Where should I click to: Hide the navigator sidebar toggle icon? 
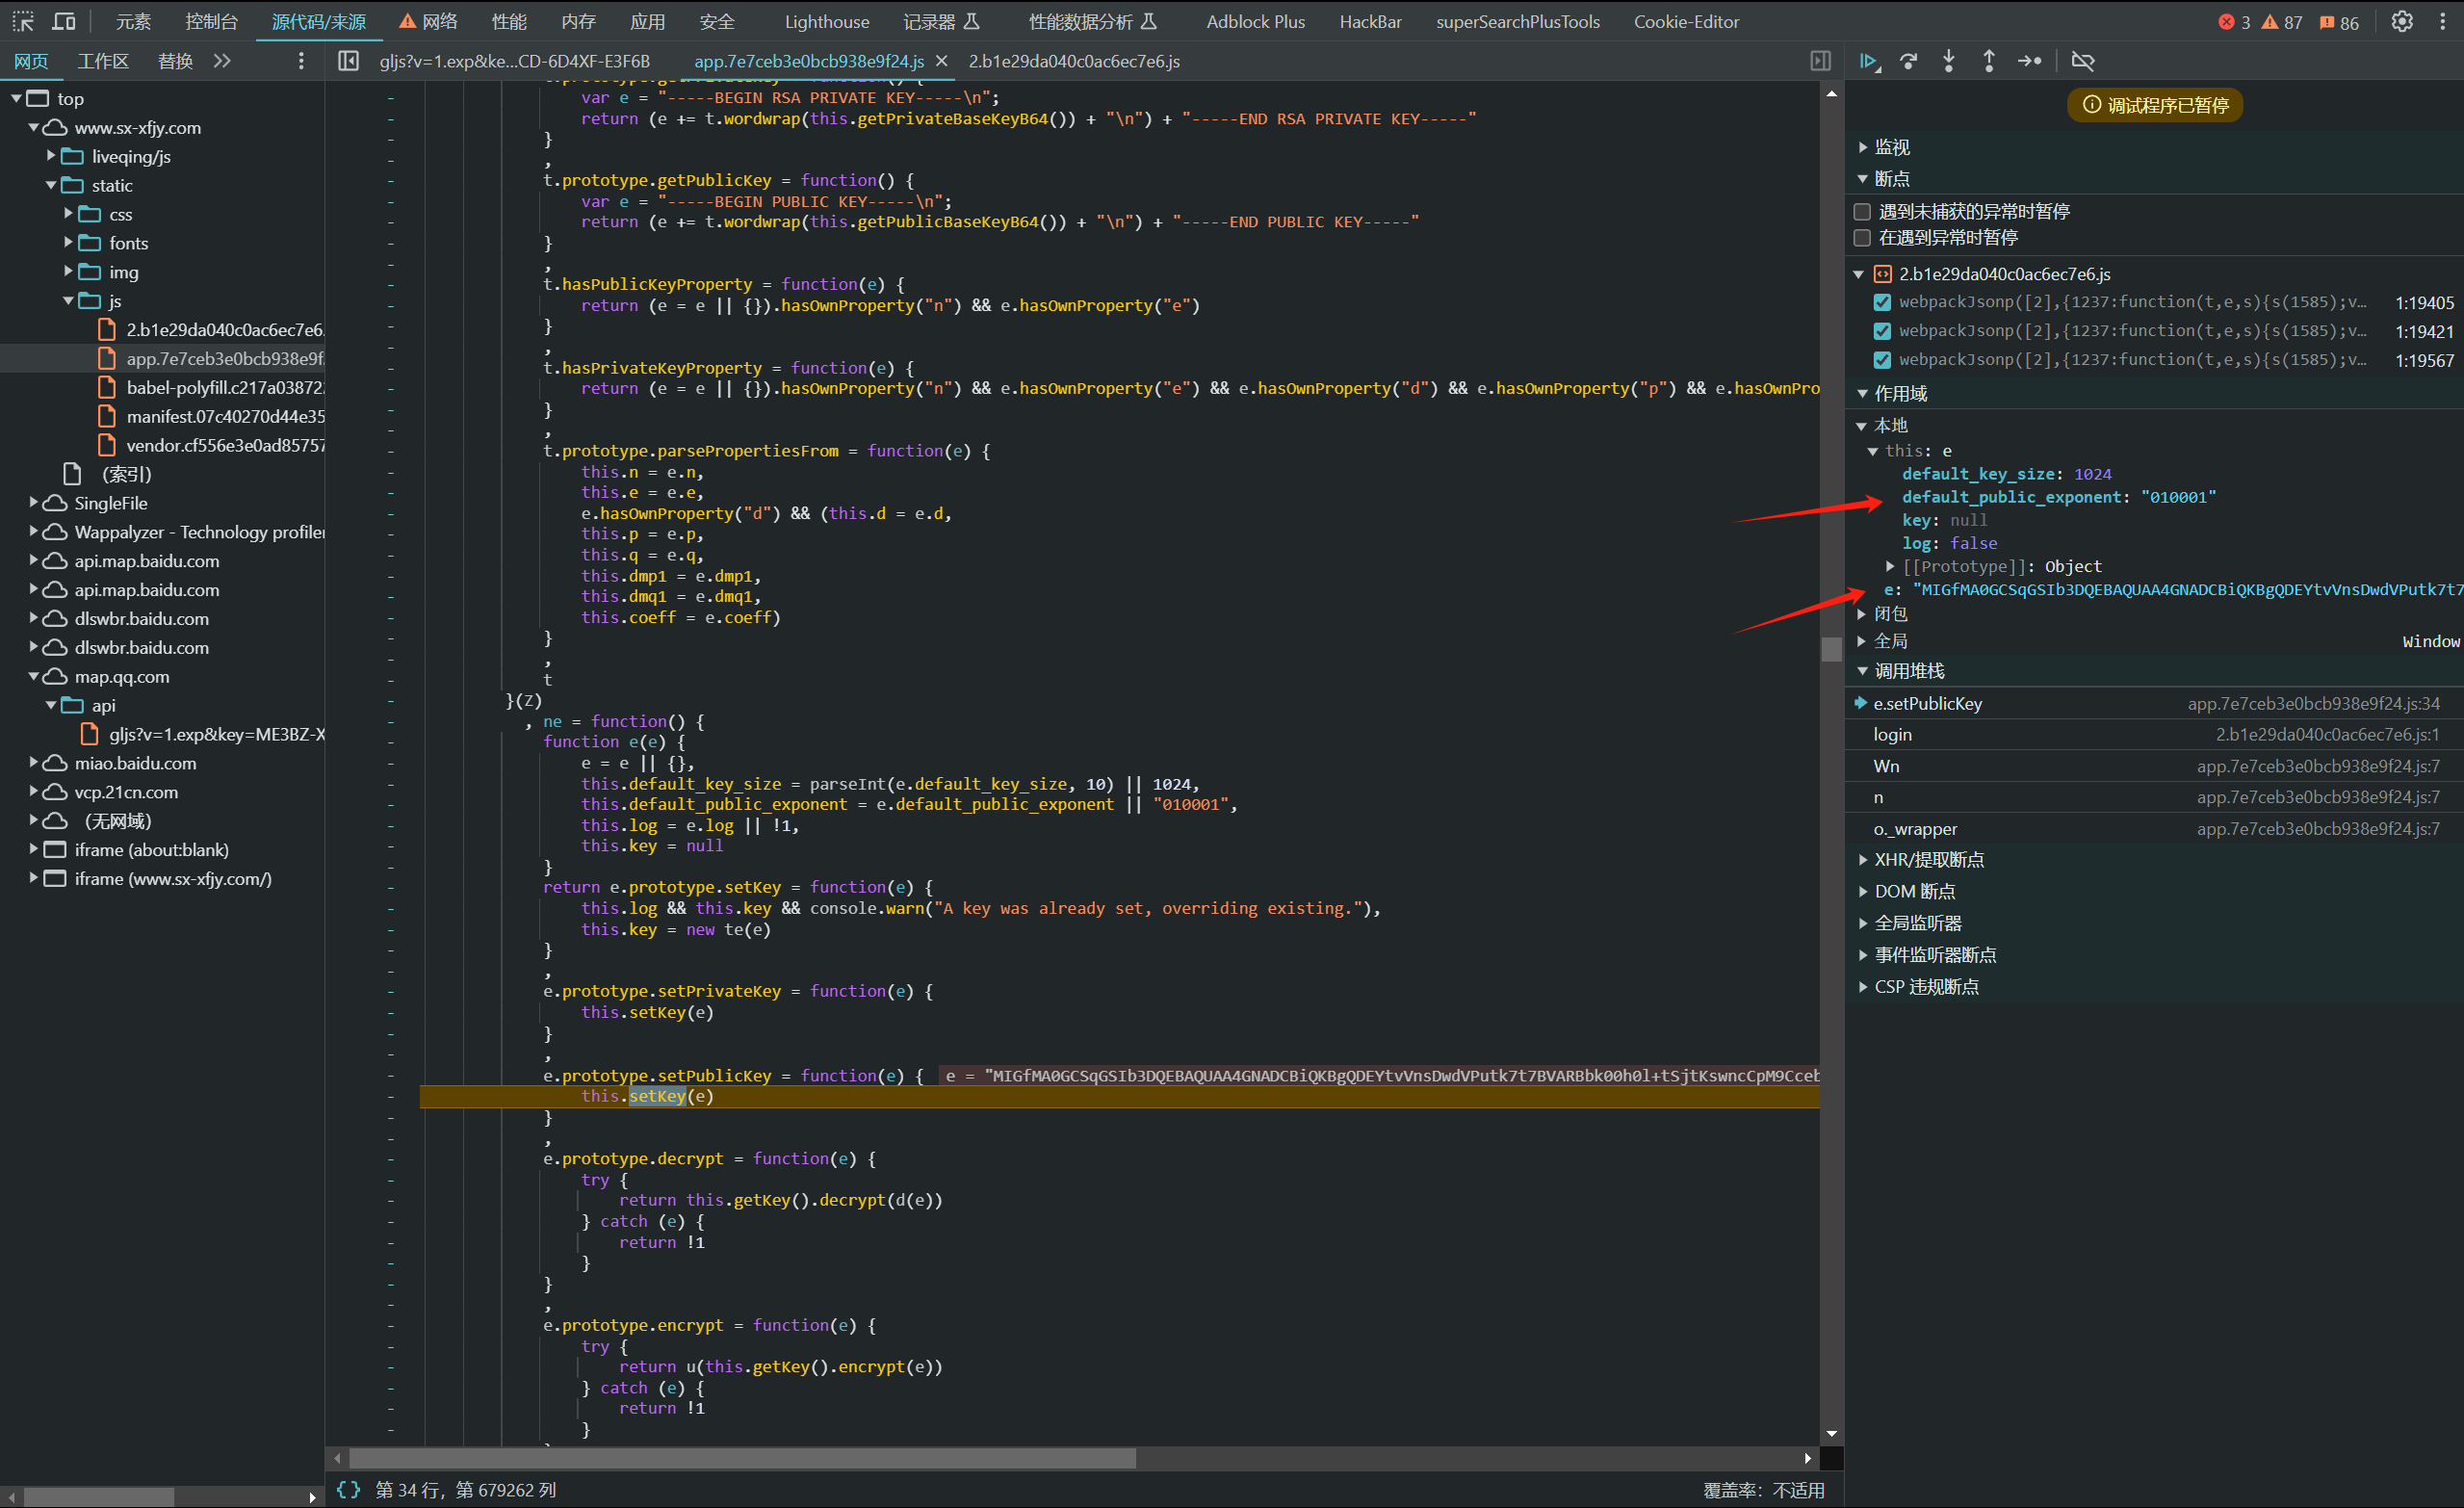tap(348, 61)
